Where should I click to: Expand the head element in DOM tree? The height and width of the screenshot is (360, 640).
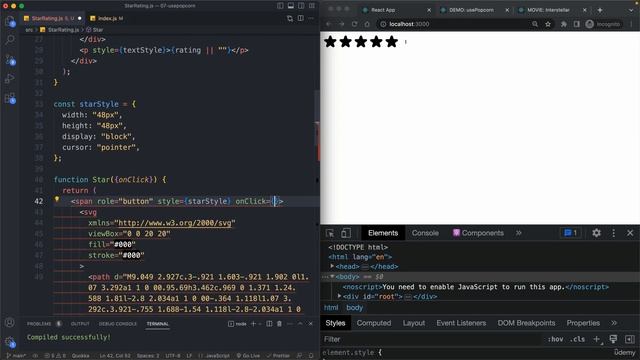332,266
